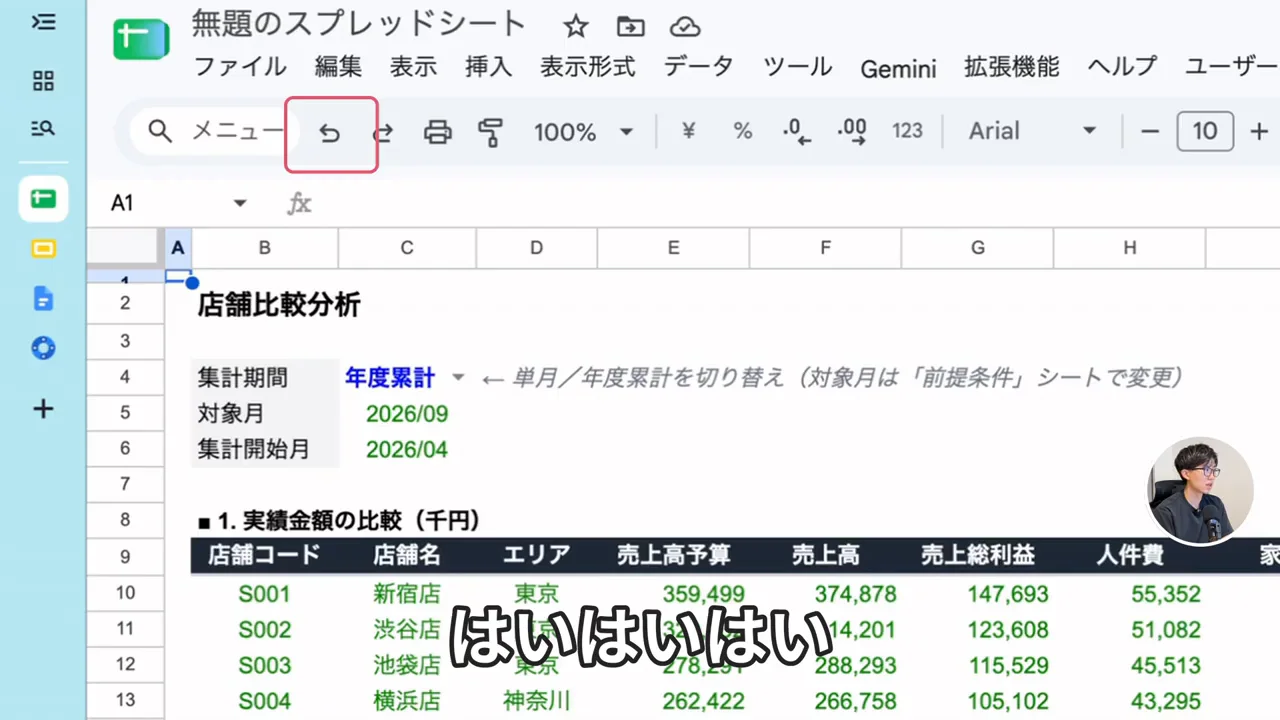1280x720 pixels.
Task: Open the 編集 menu
Action: [x=338, y=67]
